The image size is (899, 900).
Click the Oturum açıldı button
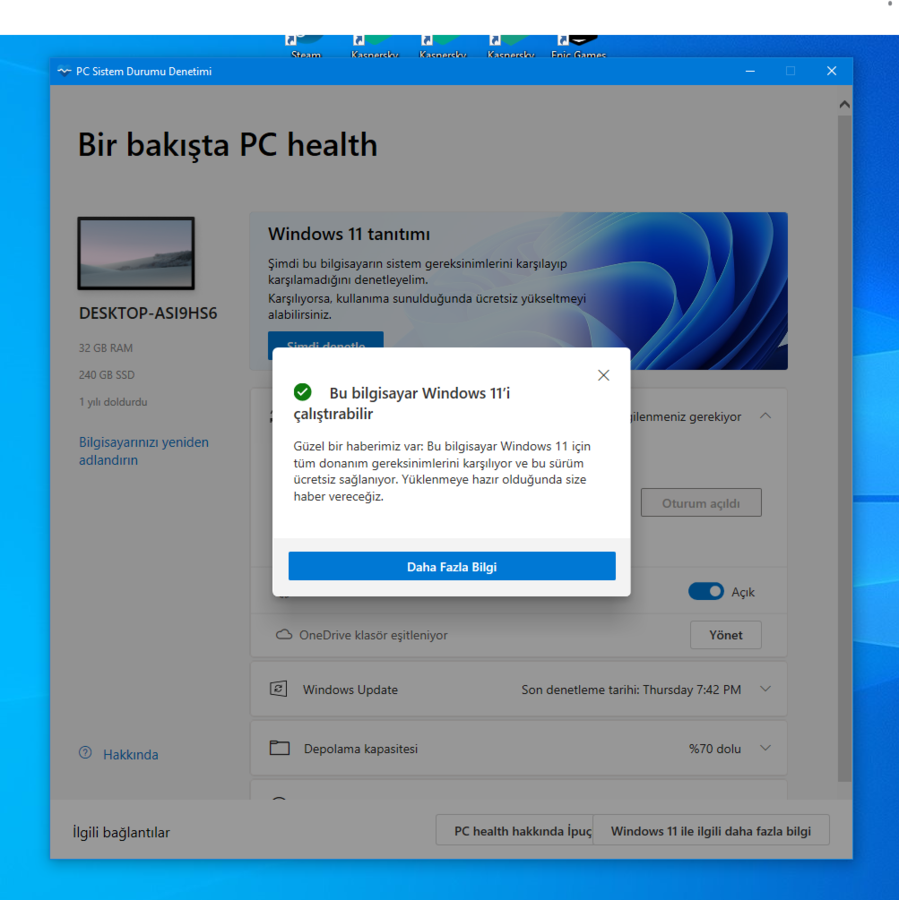pos(701,503)
